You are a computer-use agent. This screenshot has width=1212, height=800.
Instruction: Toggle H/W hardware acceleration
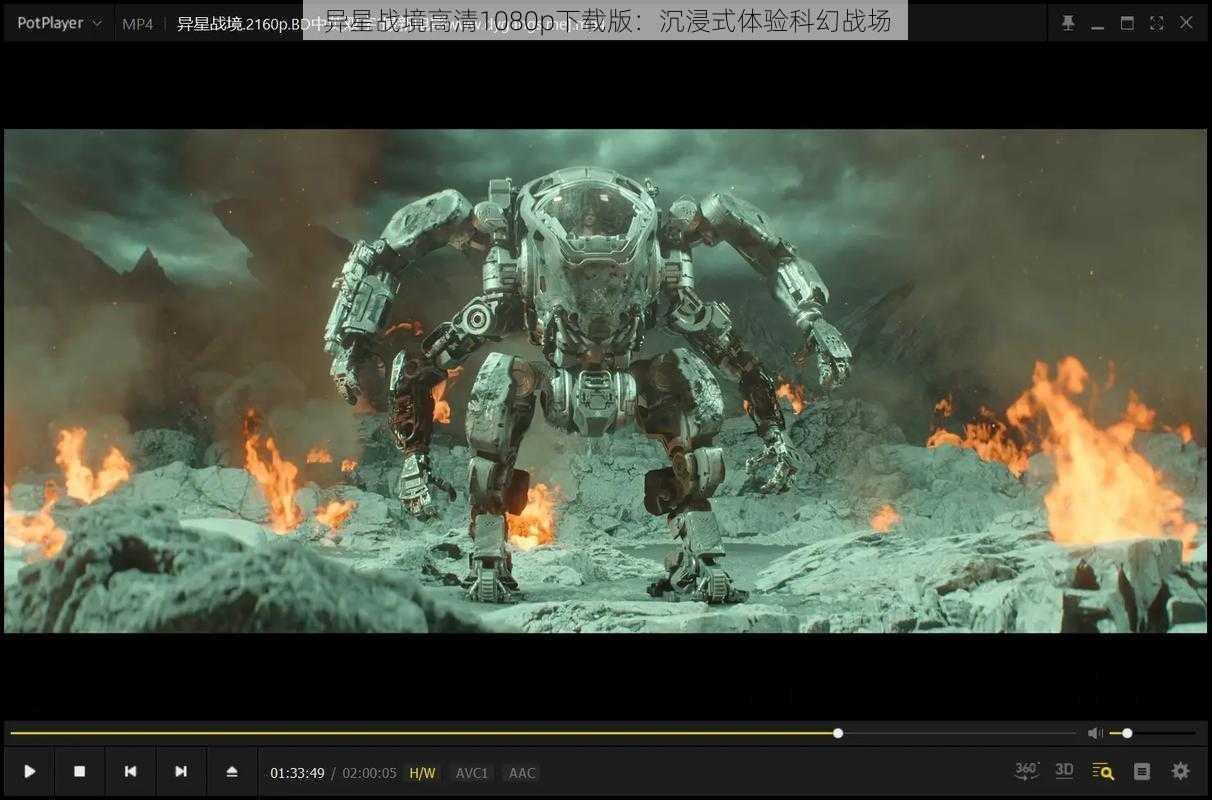pyautogui.click(x=422, y=773)
